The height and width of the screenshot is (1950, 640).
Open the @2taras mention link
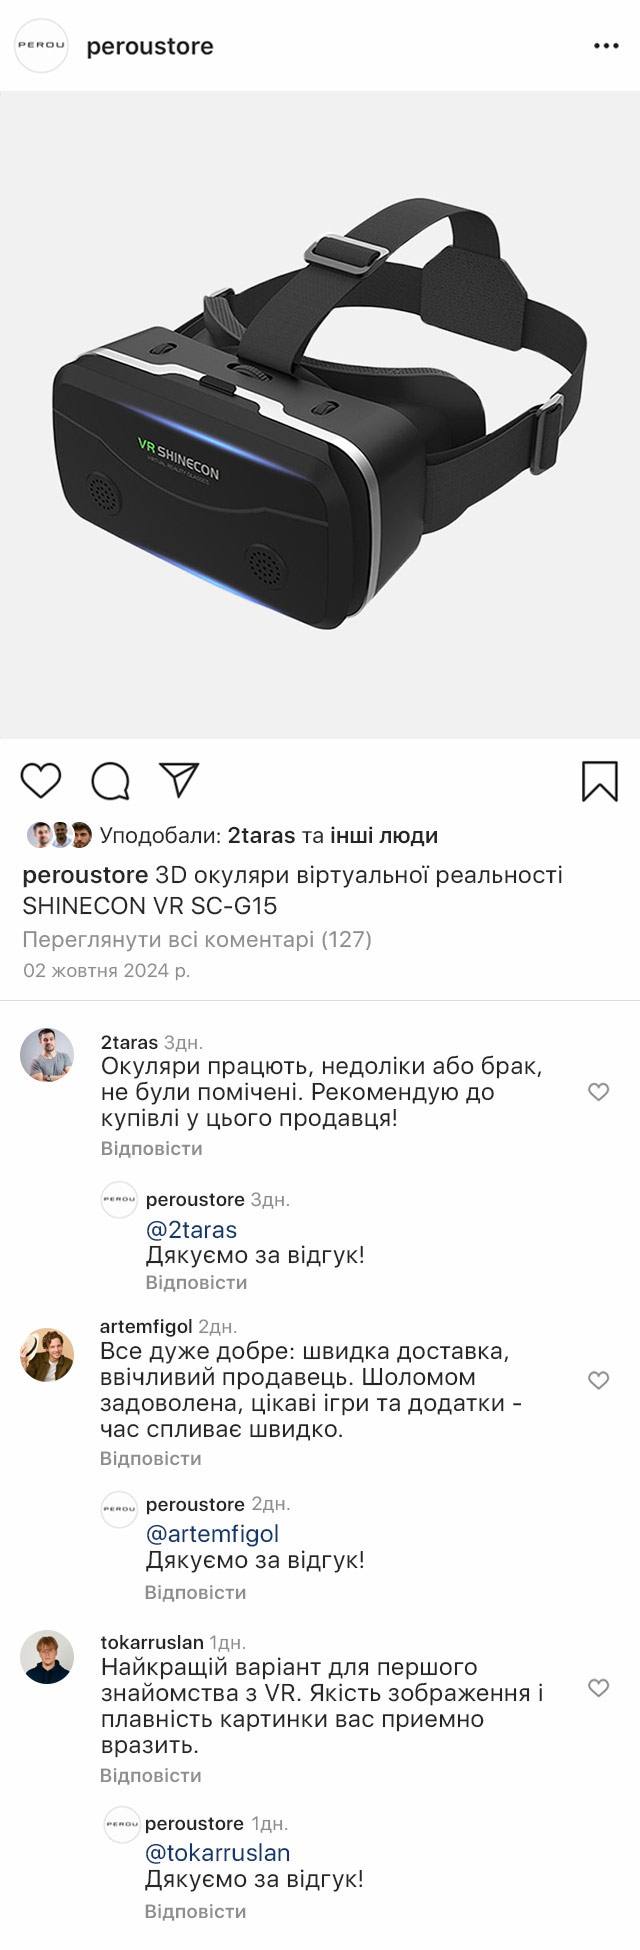coord(191,1229)
